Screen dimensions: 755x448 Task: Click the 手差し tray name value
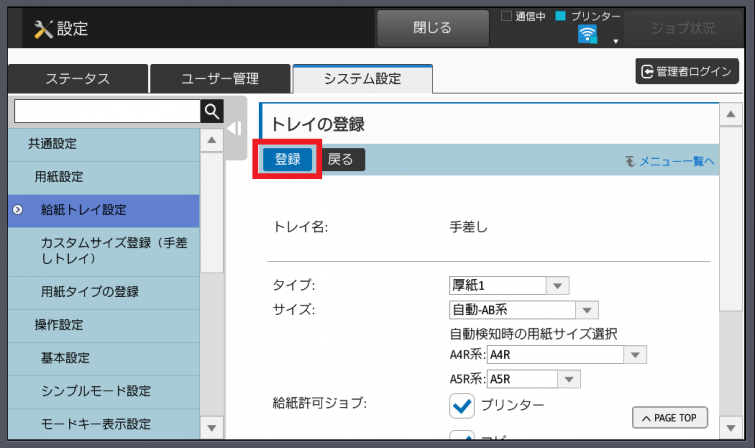(469, 227)
